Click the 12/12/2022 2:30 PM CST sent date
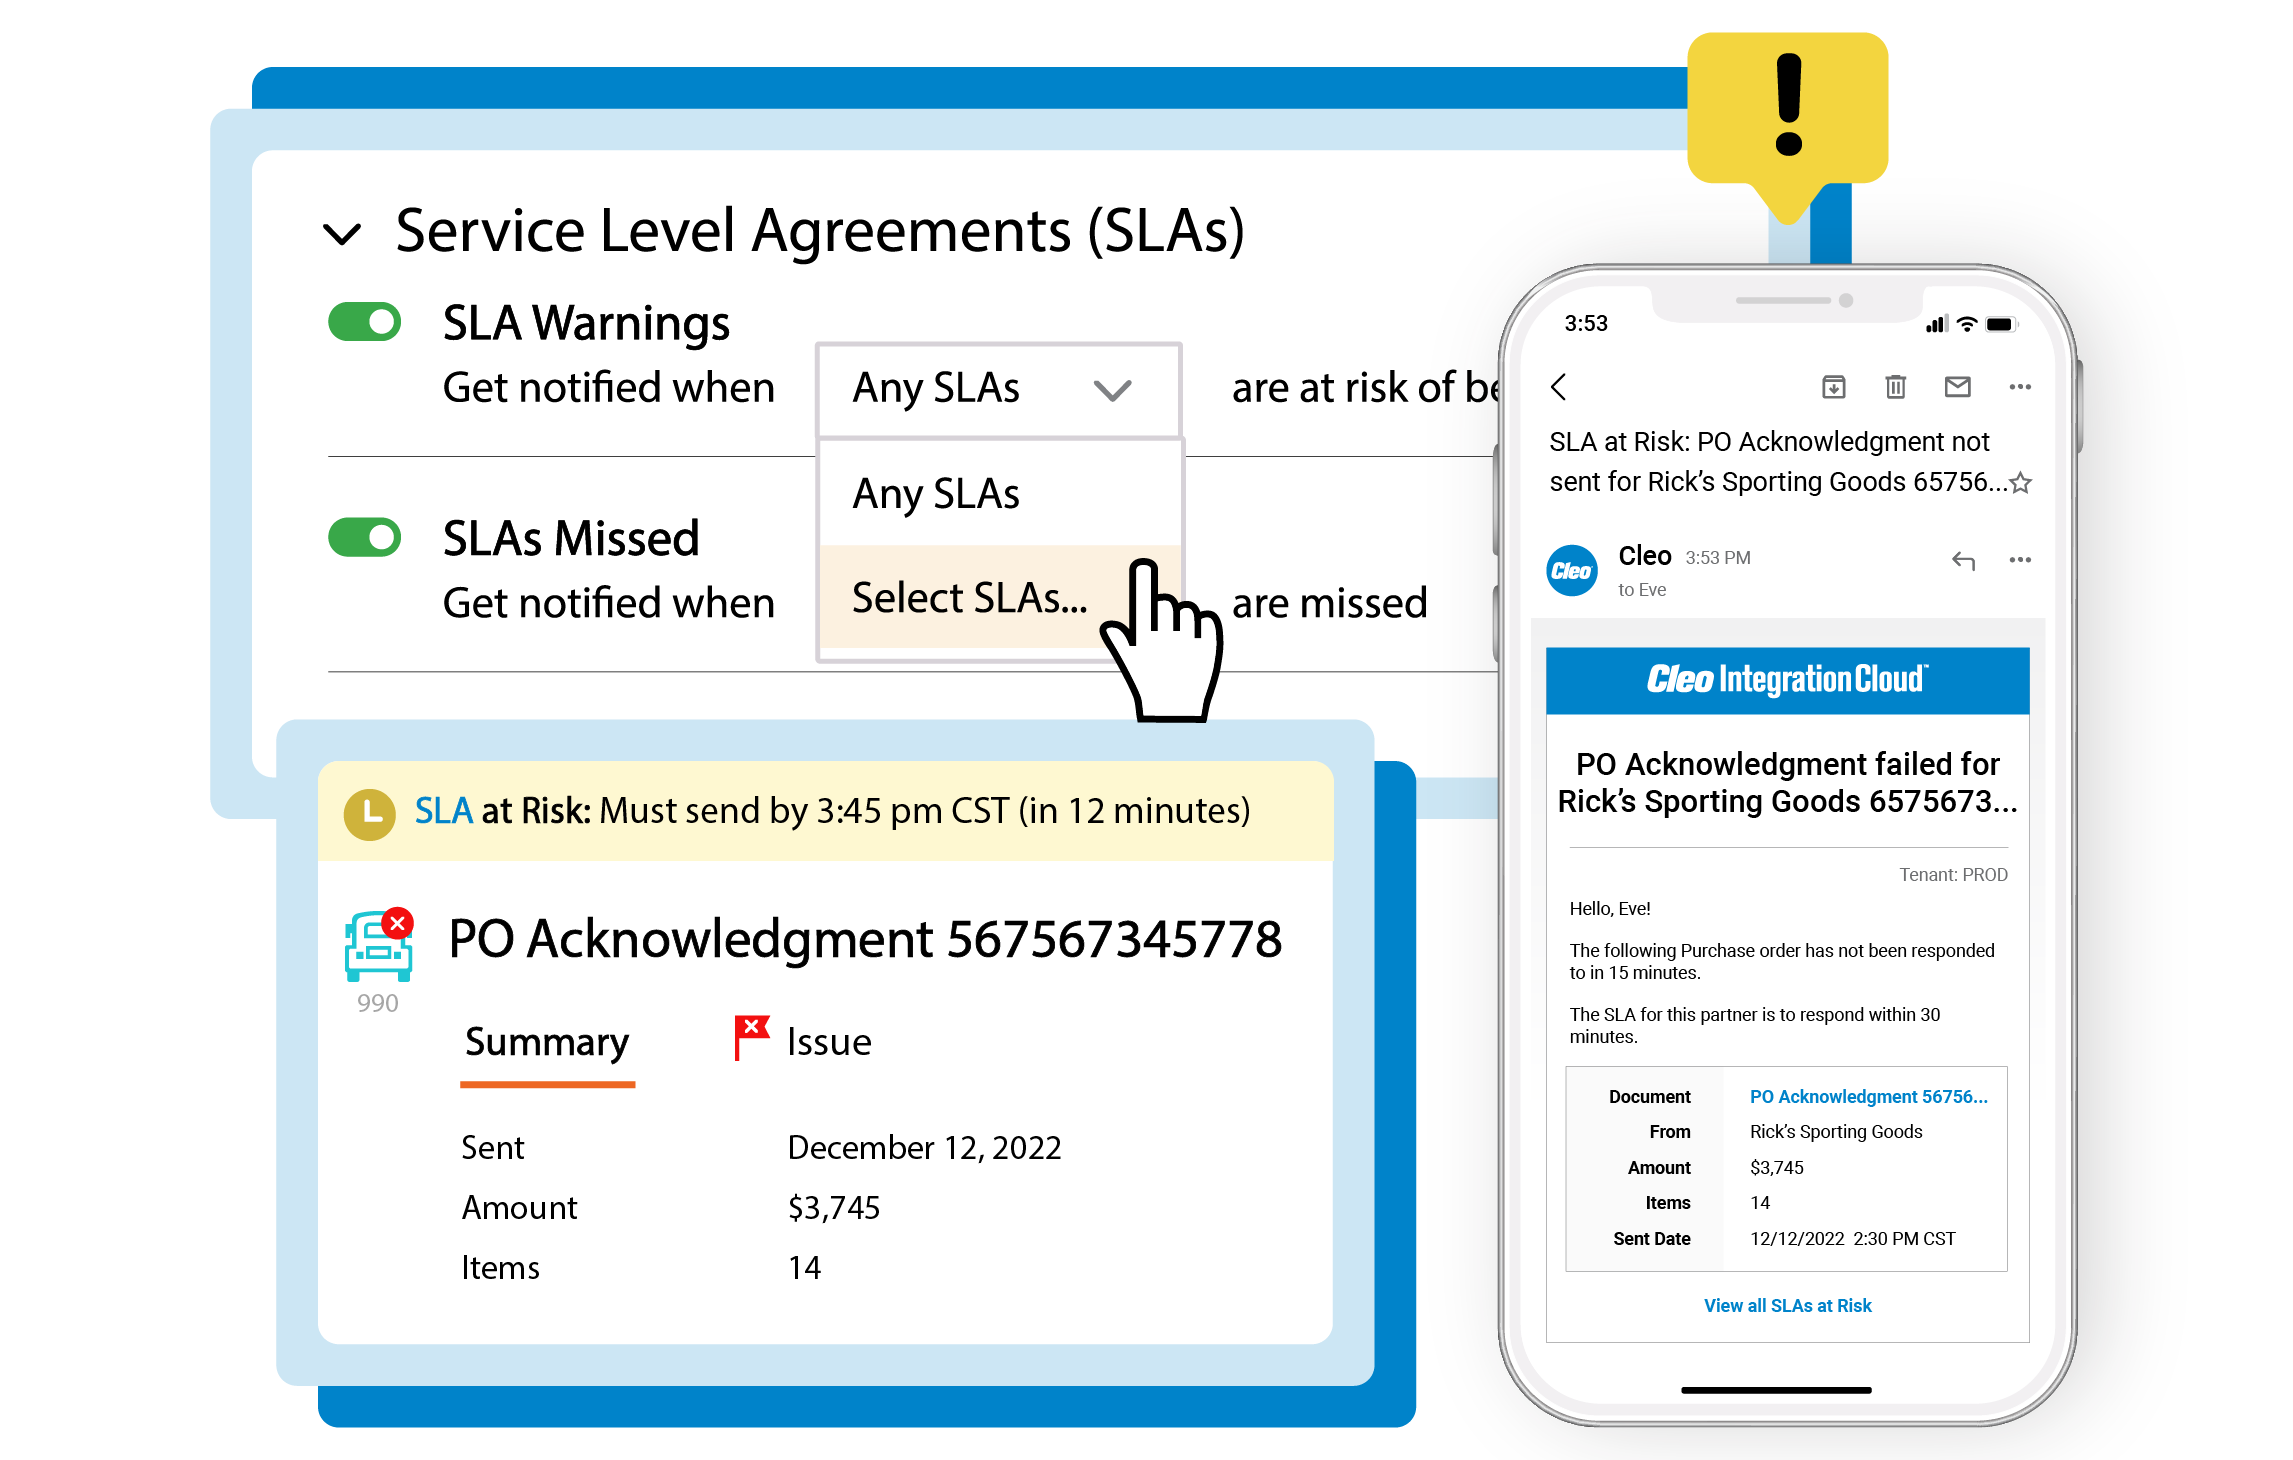Screen dimensions: 2293x1460 click(x=1852, y=1239)
